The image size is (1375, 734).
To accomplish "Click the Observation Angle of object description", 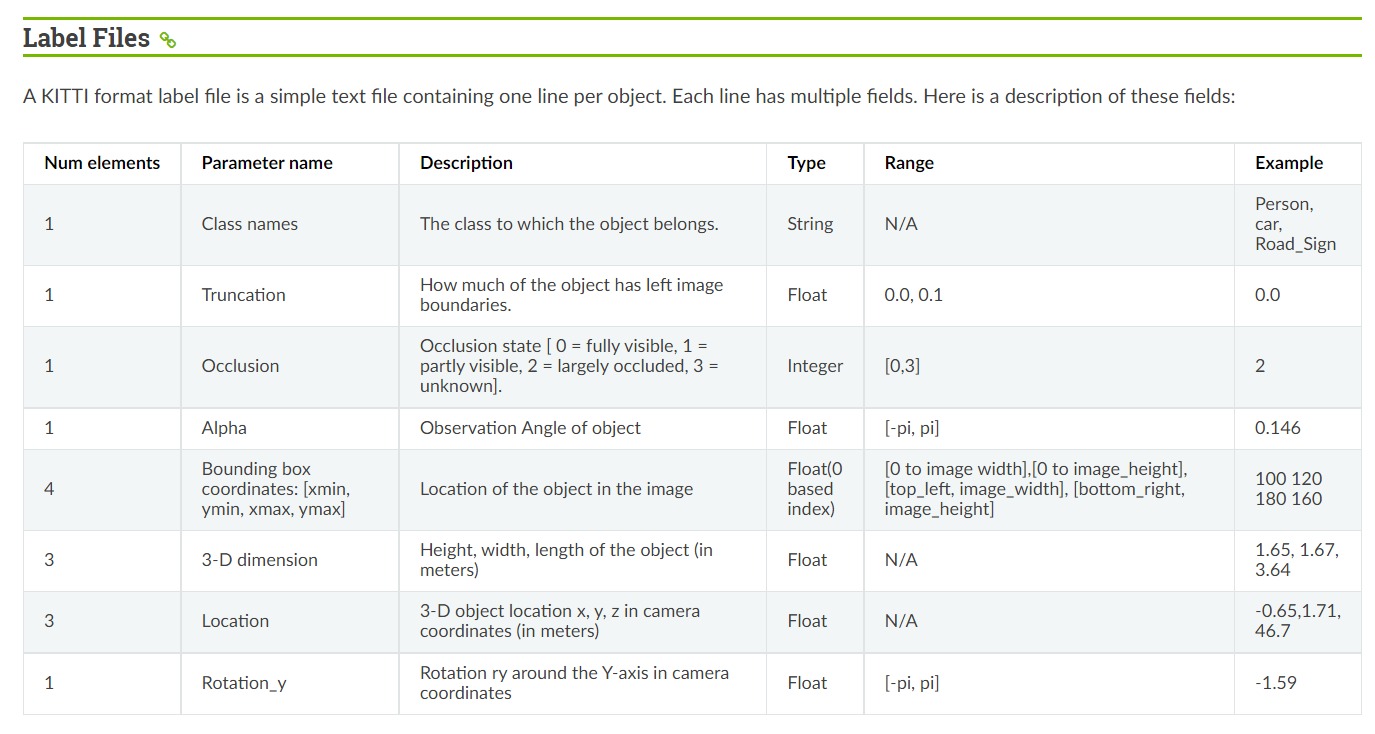I will pyautogui.click(x=530, y=428).
